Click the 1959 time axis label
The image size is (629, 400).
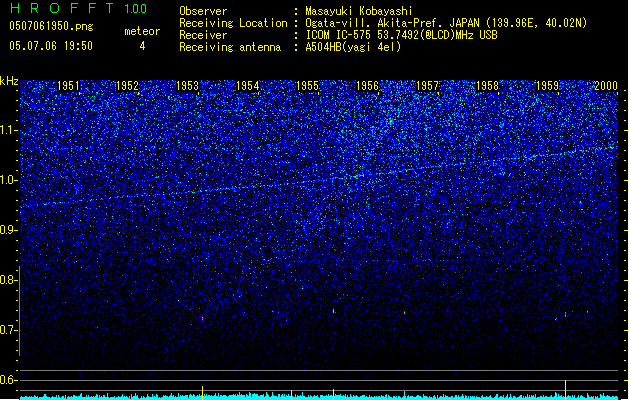(547, 85)
